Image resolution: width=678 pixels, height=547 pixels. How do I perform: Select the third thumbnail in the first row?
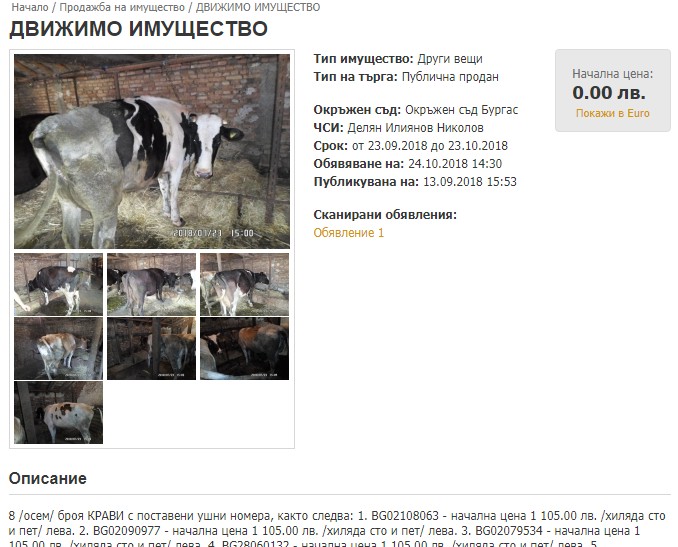tap(244, 284)
